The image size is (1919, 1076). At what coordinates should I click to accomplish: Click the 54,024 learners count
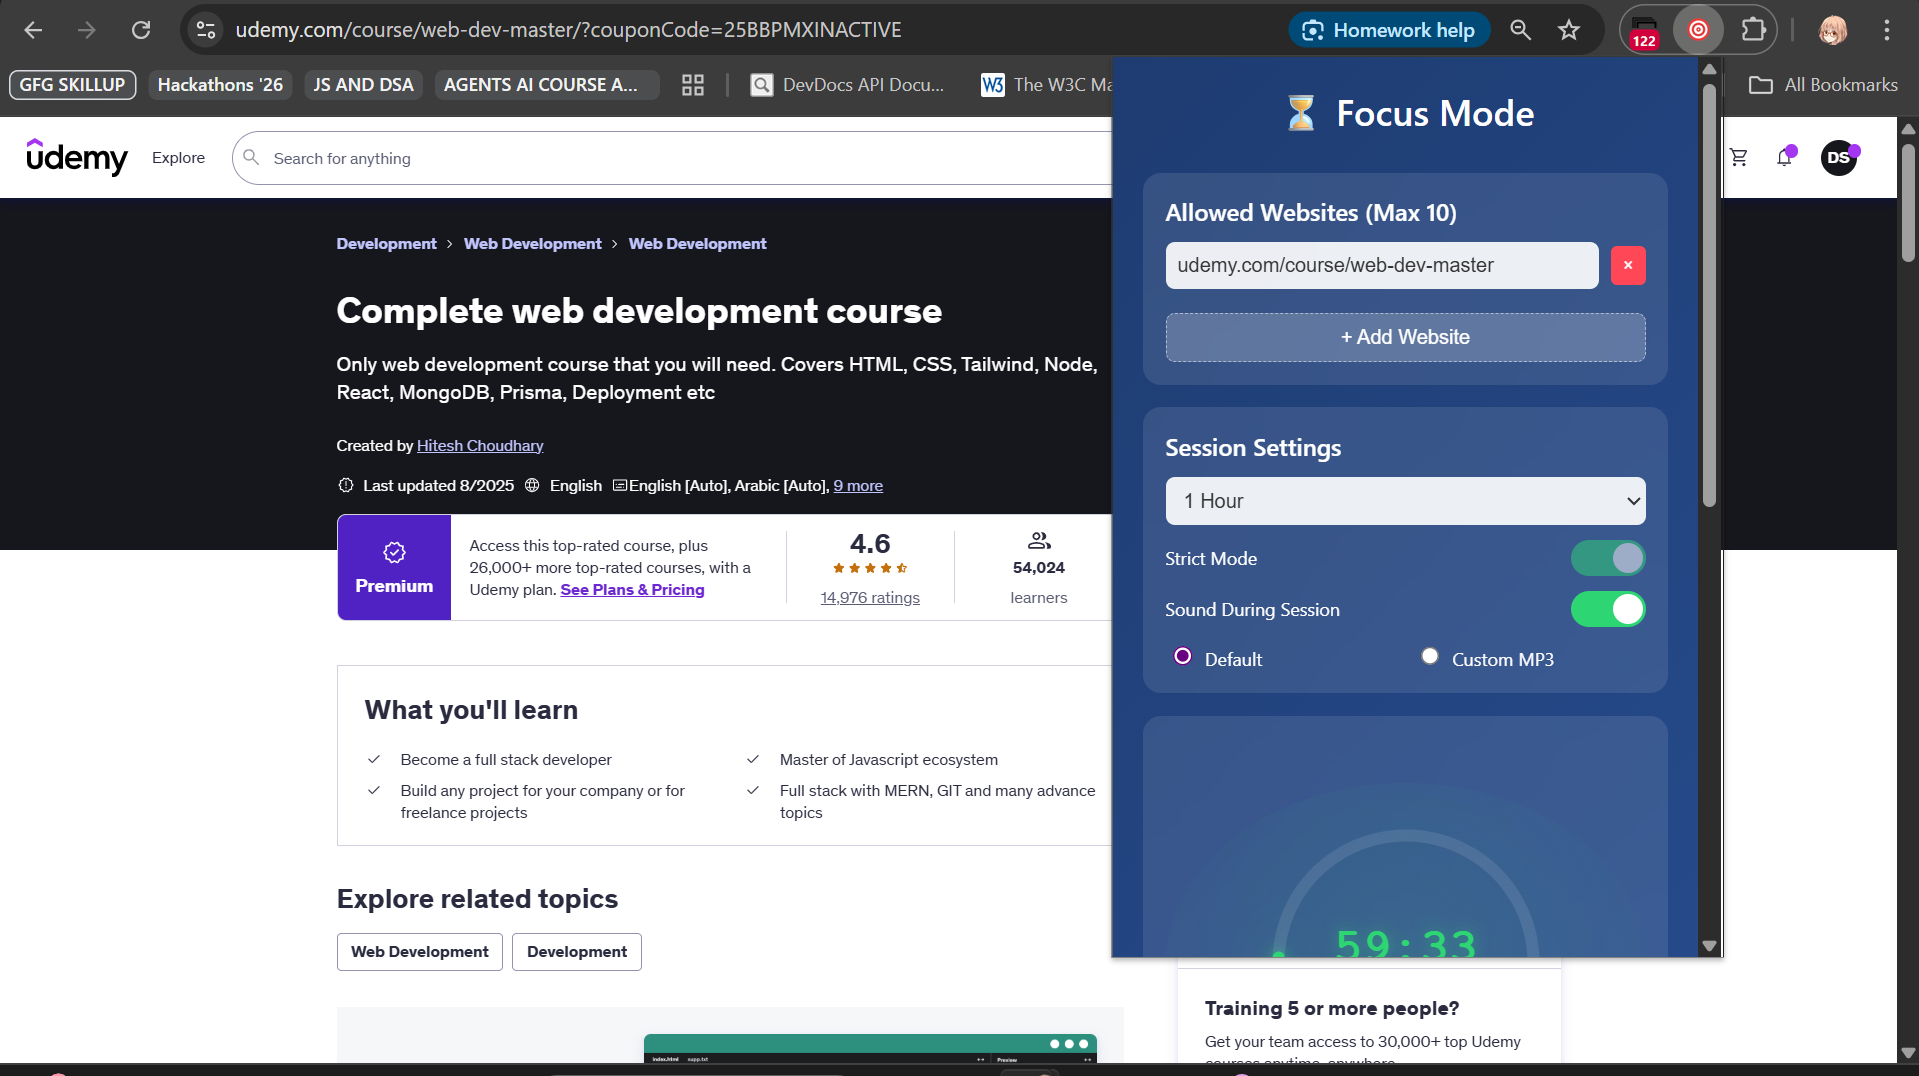[1039, 568]
